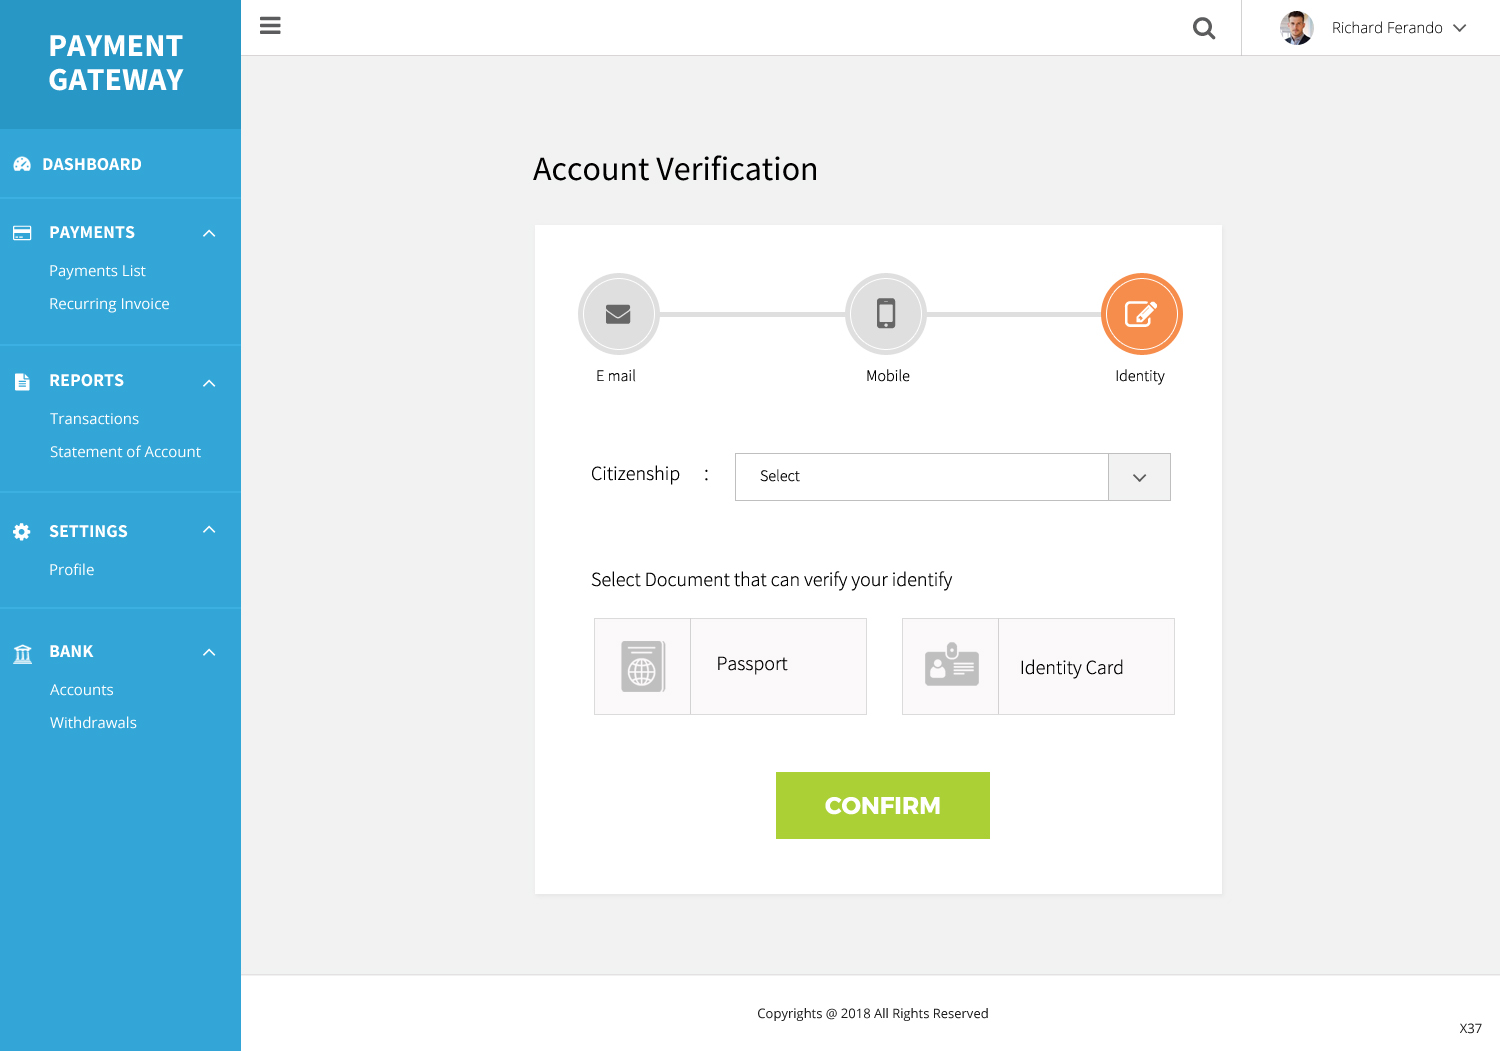Open Payments List in sidebar
Image resolution: width=1500 pixels, height=1051 pixels.
(97, 271)
